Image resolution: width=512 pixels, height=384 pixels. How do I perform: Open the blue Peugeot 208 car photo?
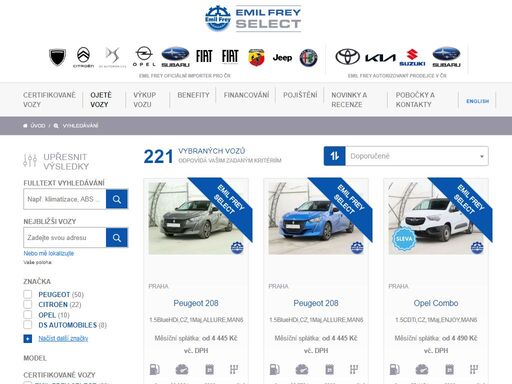pos(316,218)
